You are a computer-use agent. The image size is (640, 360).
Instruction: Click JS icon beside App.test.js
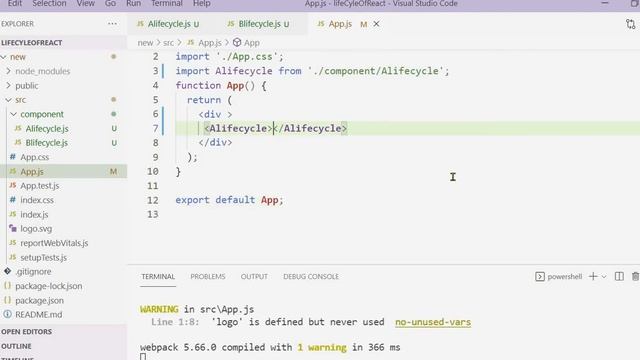(x=13, y=185)
